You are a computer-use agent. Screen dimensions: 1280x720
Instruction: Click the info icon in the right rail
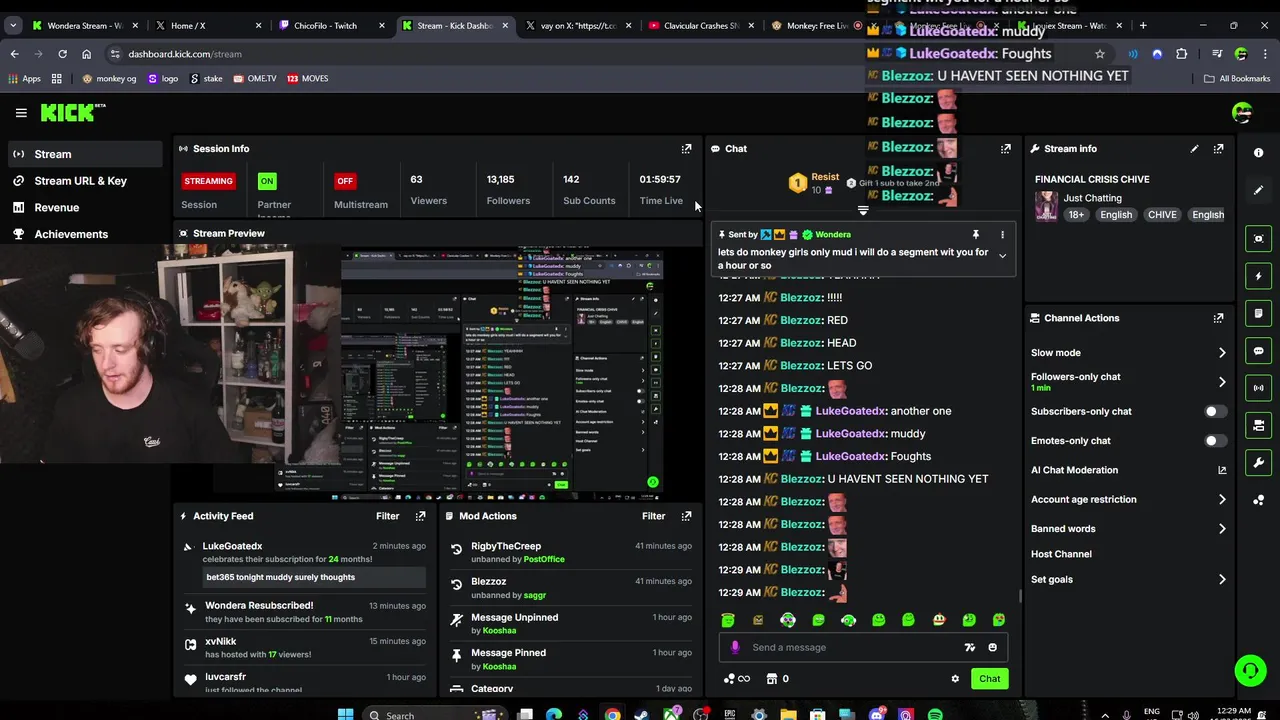click(1259, 153)
